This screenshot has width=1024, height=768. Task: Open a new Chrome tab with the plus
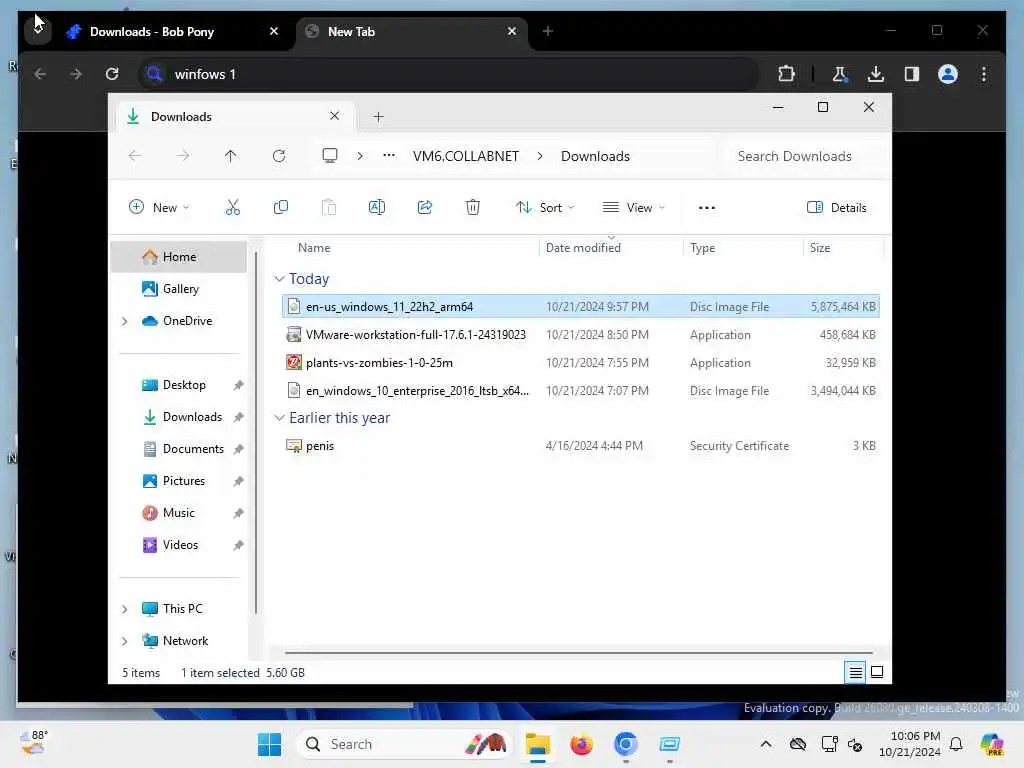(548, 31)
